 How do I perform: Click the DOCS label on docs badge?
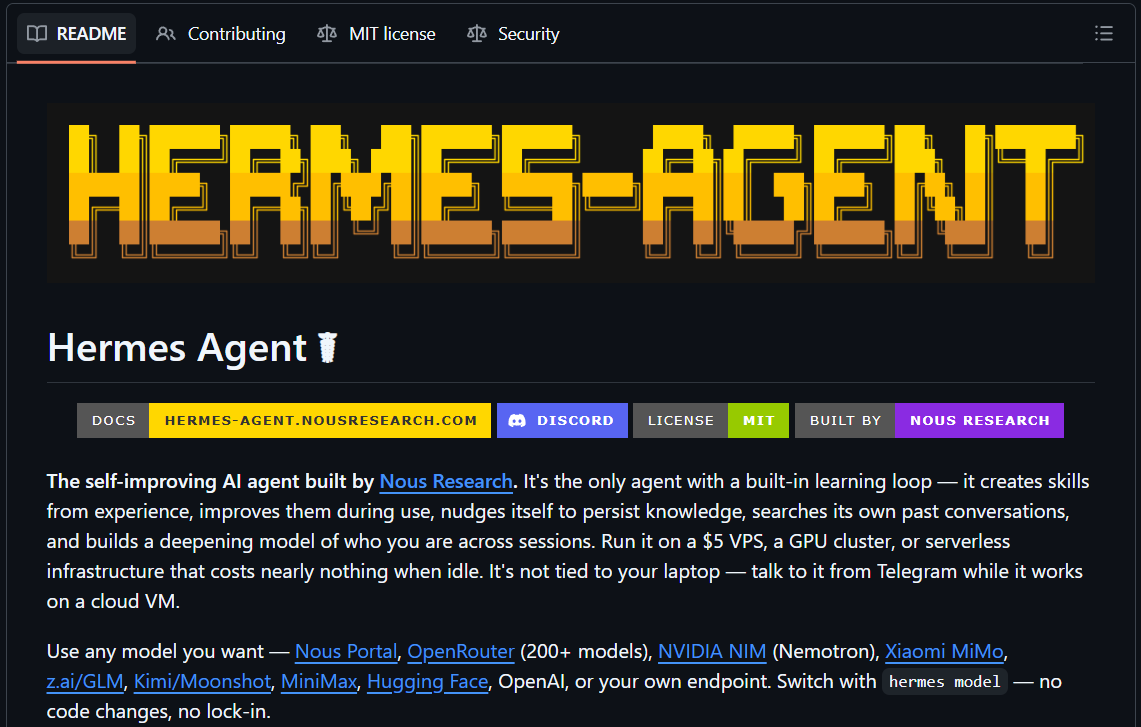point(114,421)
